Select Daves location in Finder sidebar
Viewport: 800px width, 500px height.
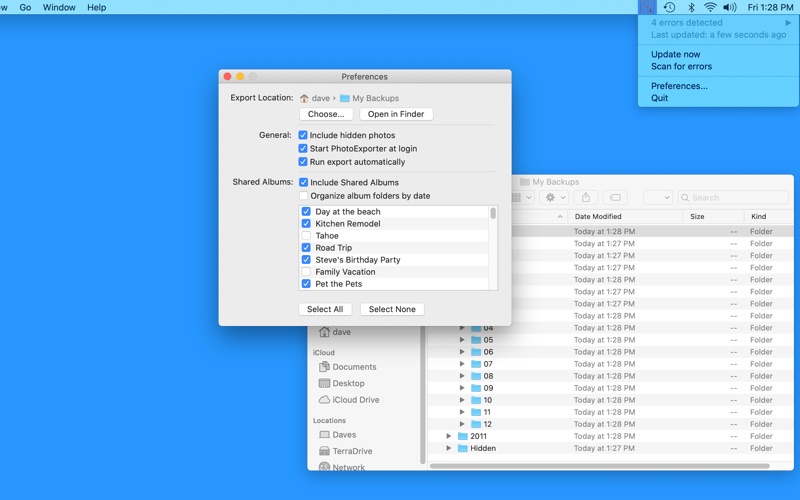click(x=338, y=435)
